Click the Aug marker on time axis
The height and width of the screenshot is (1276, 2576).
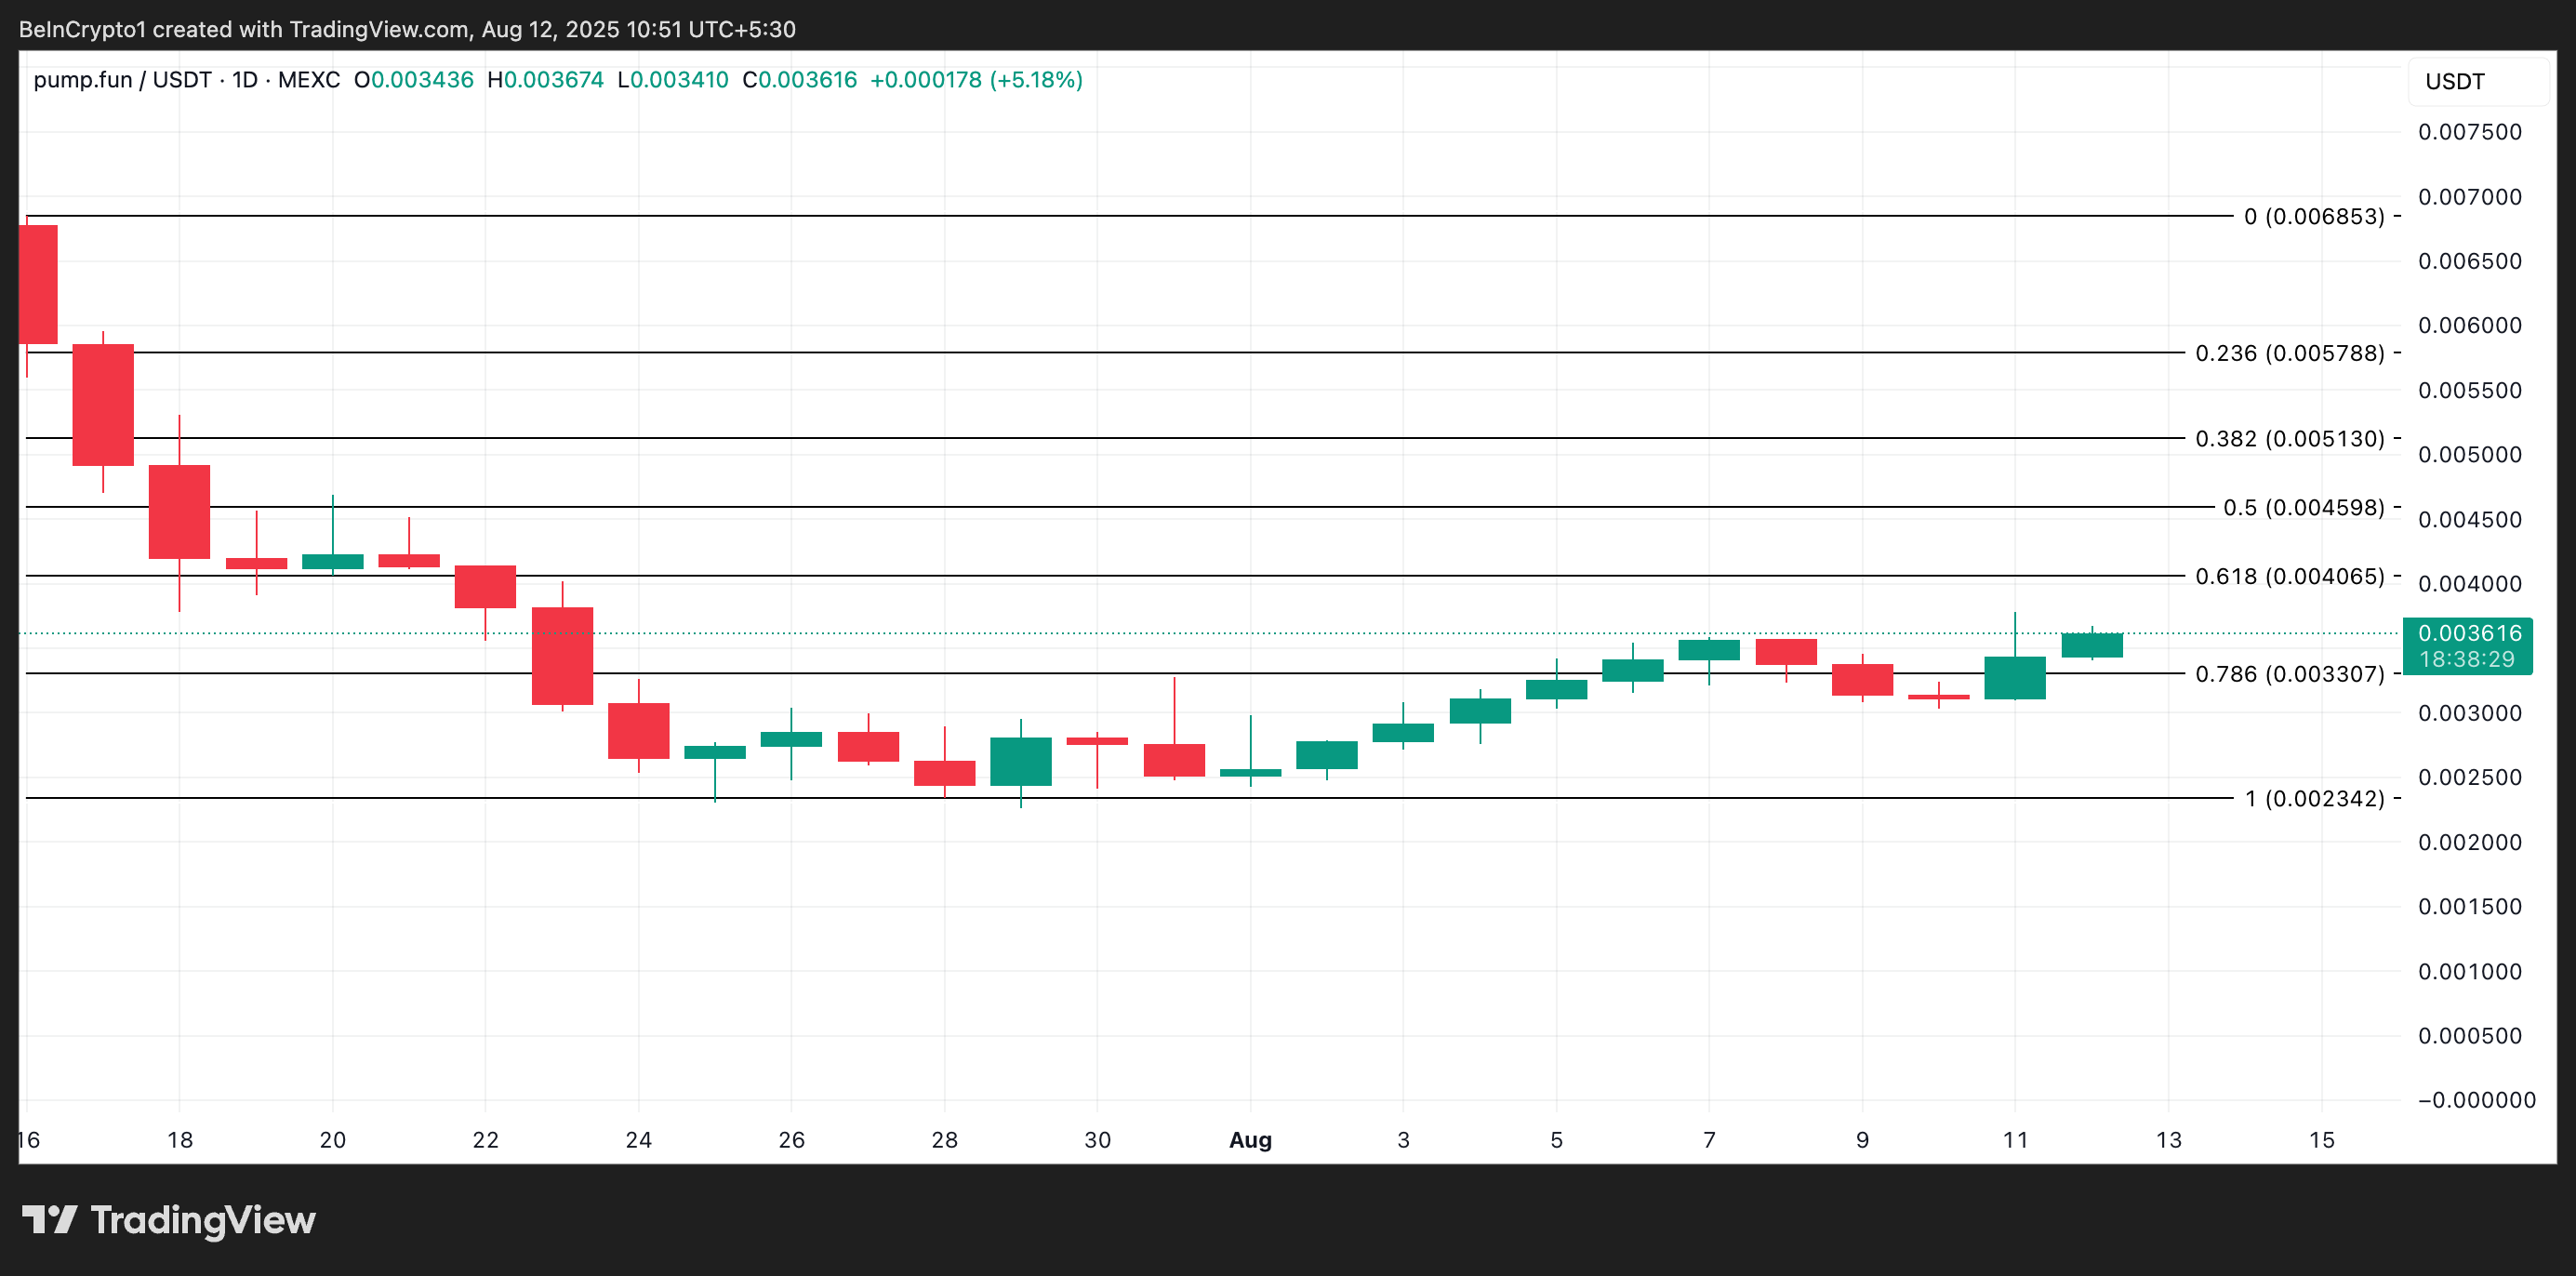[1250, 1139]
